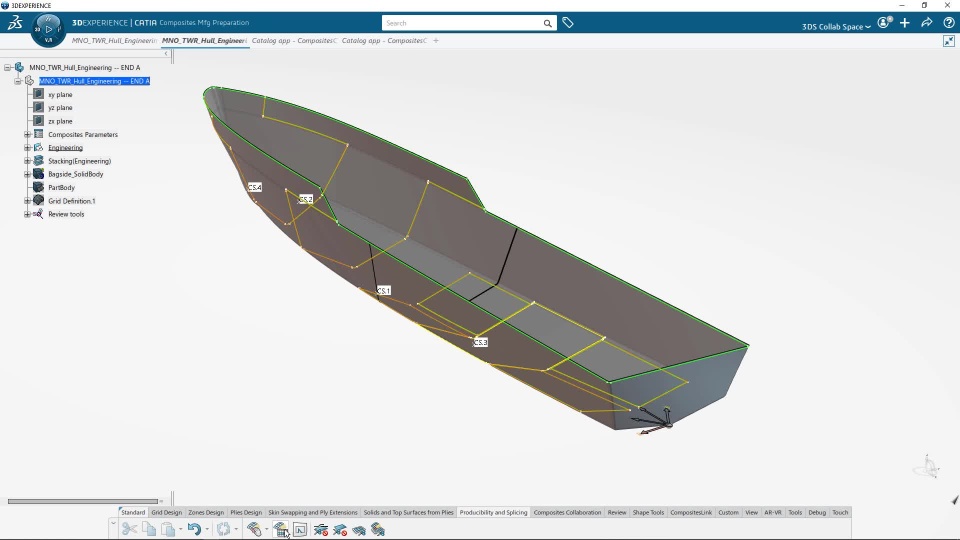Image resolution: width=960 pixels, height=540 pixels.
Task: Click the second plies icon with red stop mark
Action: pyautogui.click(x=340, y=530)
